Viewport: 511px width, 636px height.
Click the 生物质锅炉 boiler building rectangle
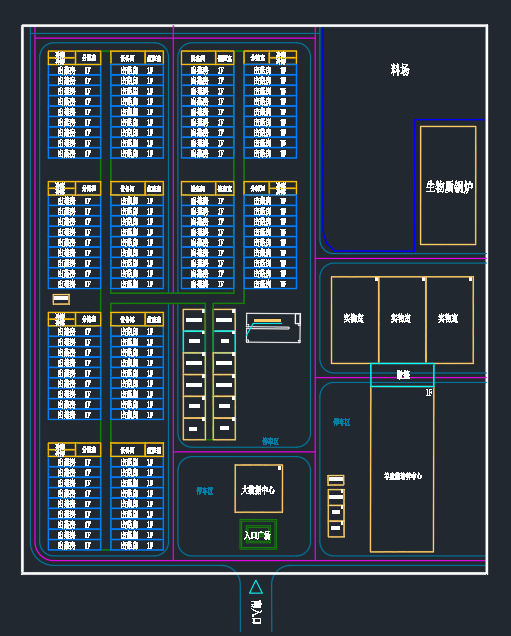[x=448, y=185]
